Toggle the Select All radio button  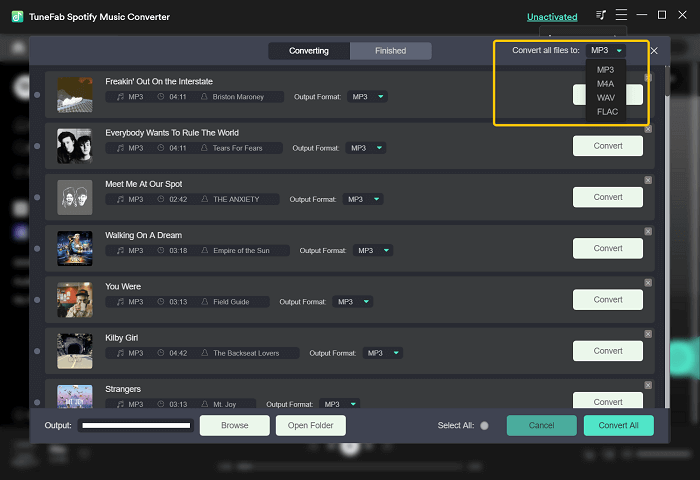pos(484,426)
